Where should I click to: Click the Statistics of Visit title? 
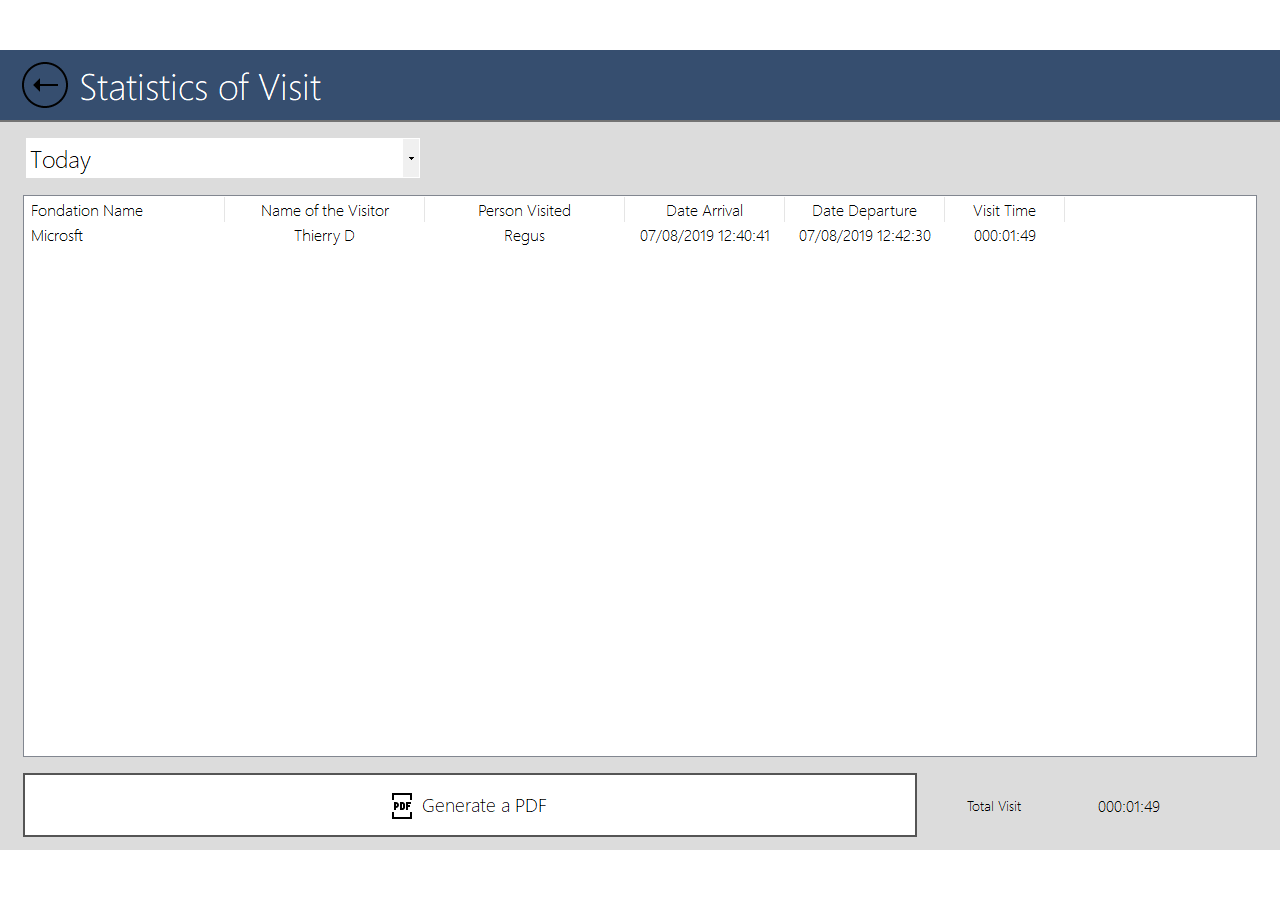pyautogui.click(x=200, y=87)
